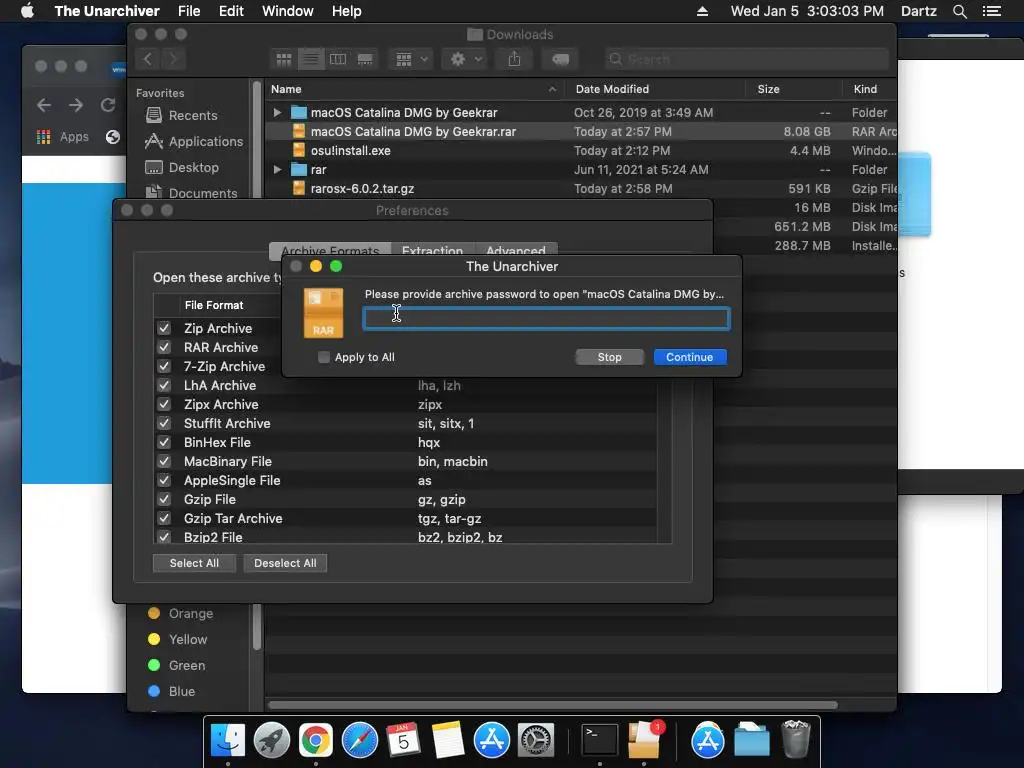Open Applications in Finder sidebar
Viewport: 1024px width, 768px height.
tap(194, 141)
